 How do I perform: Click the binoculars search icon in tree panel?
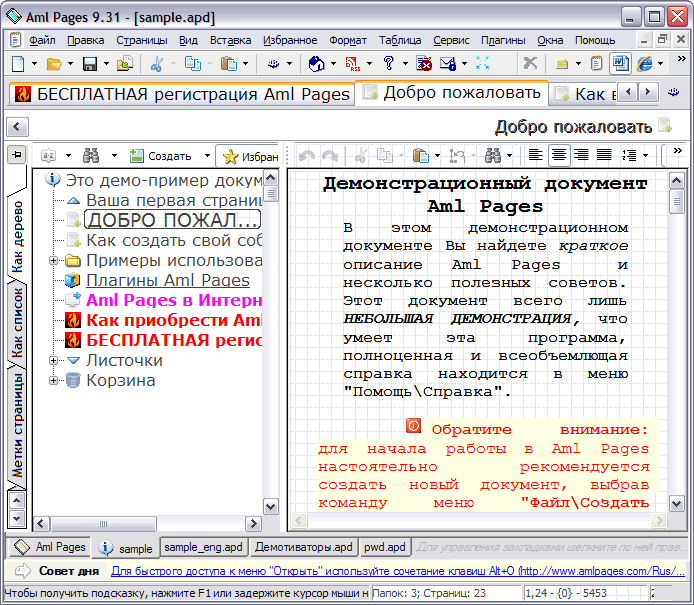(91, 155)
